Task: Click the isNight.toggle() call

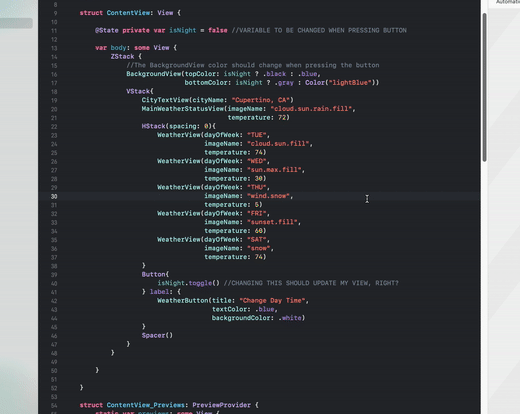Action: pos(188,283)
